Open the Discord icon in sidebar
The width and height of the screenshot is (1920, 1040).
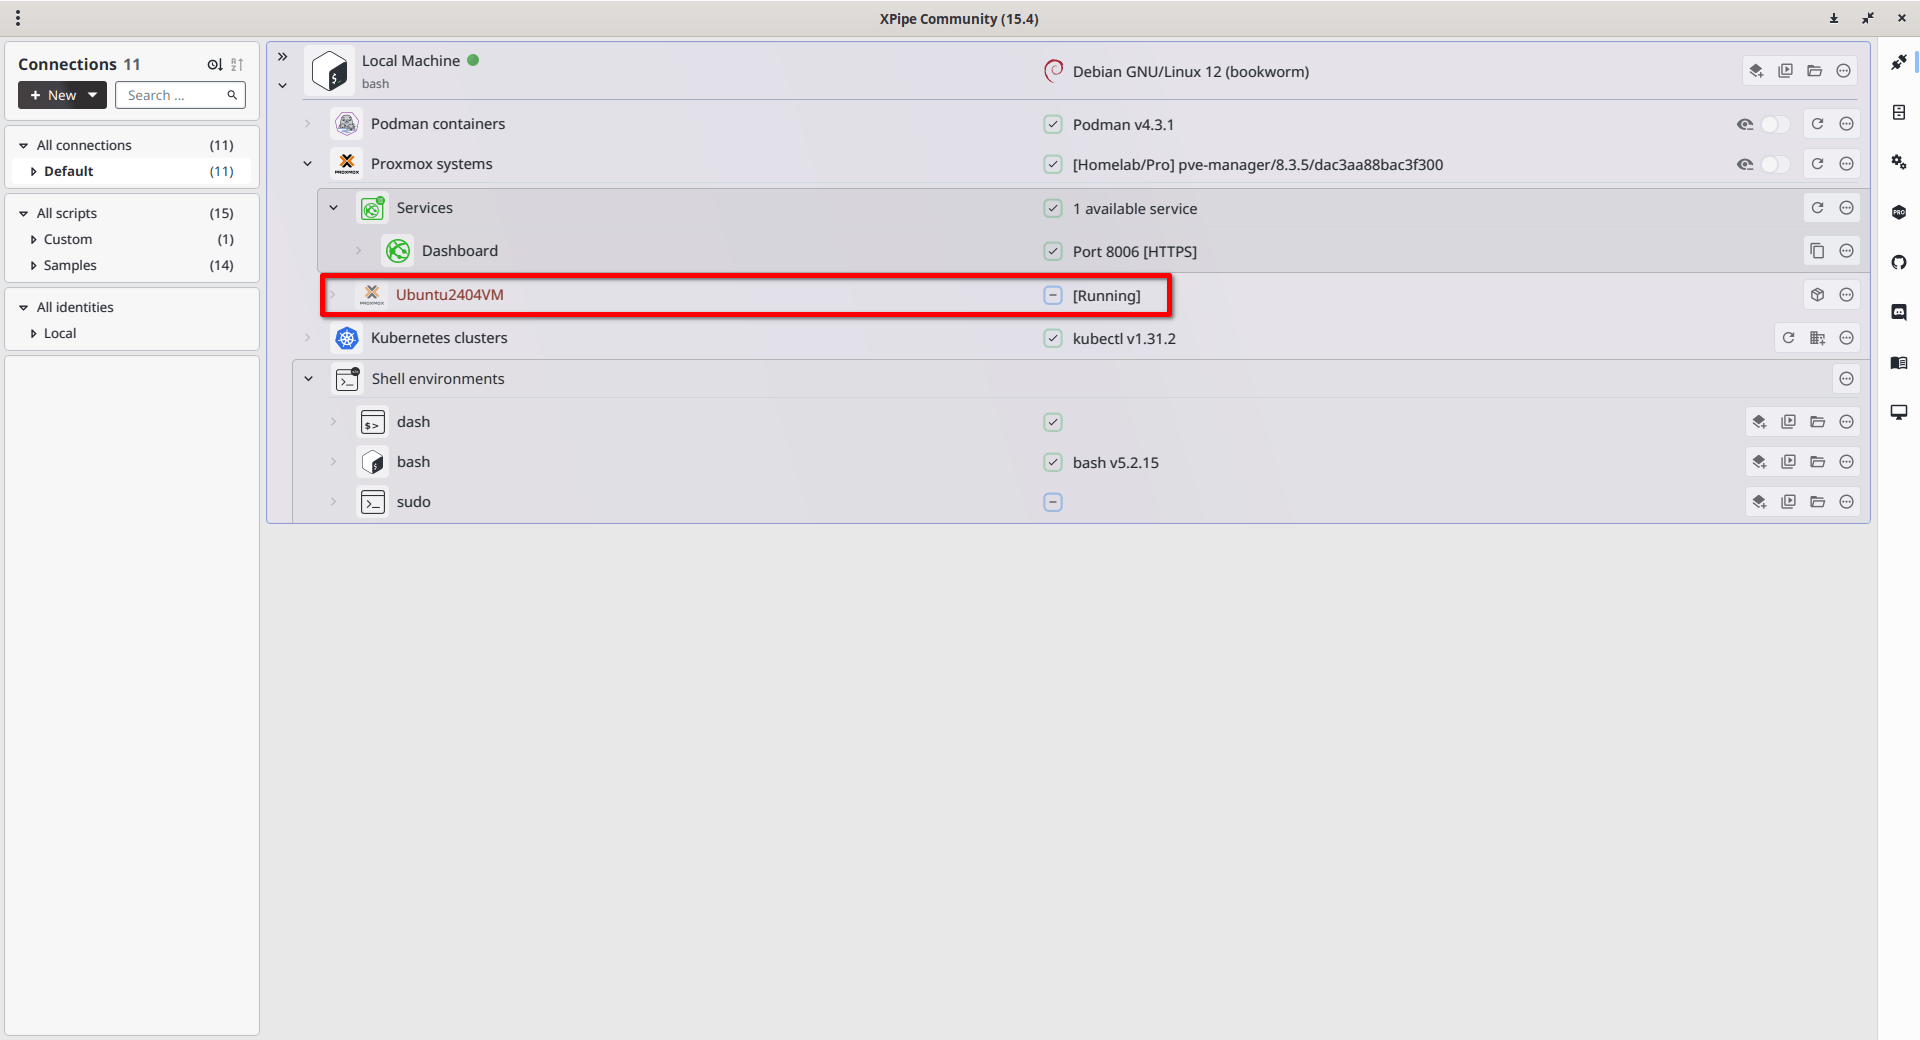click(1898, 312)
